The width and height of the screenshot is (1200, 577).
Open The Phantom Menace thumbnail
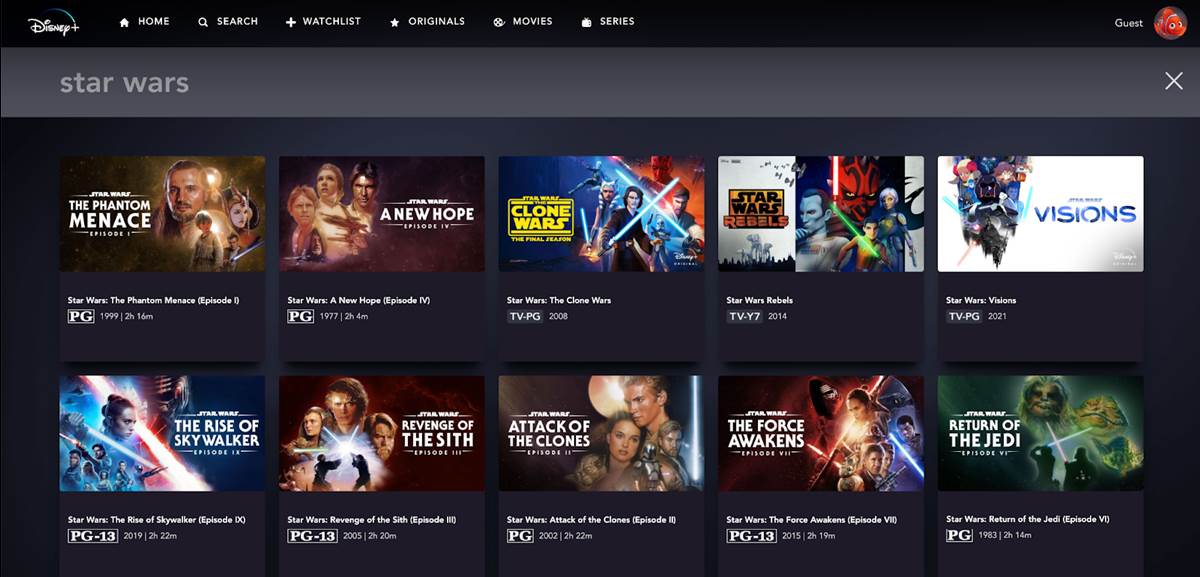[x=162, y=214]
